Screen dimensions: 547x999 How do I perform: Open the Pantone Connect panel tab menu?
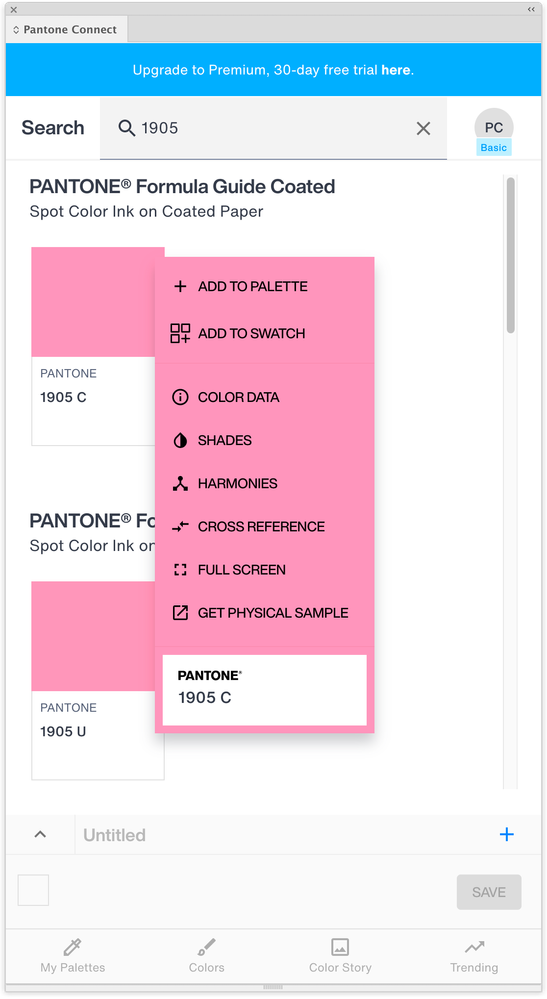tap(64, 29)
